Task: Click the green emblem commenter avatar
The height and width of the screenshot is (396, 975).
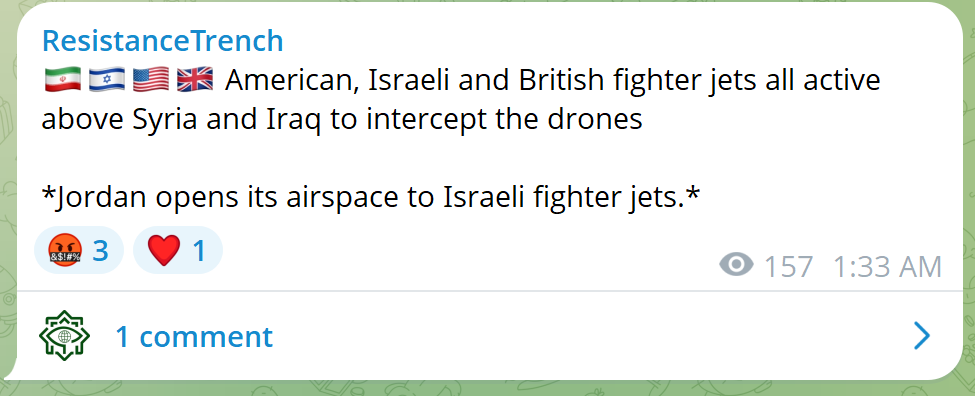Action: point(65,336)
